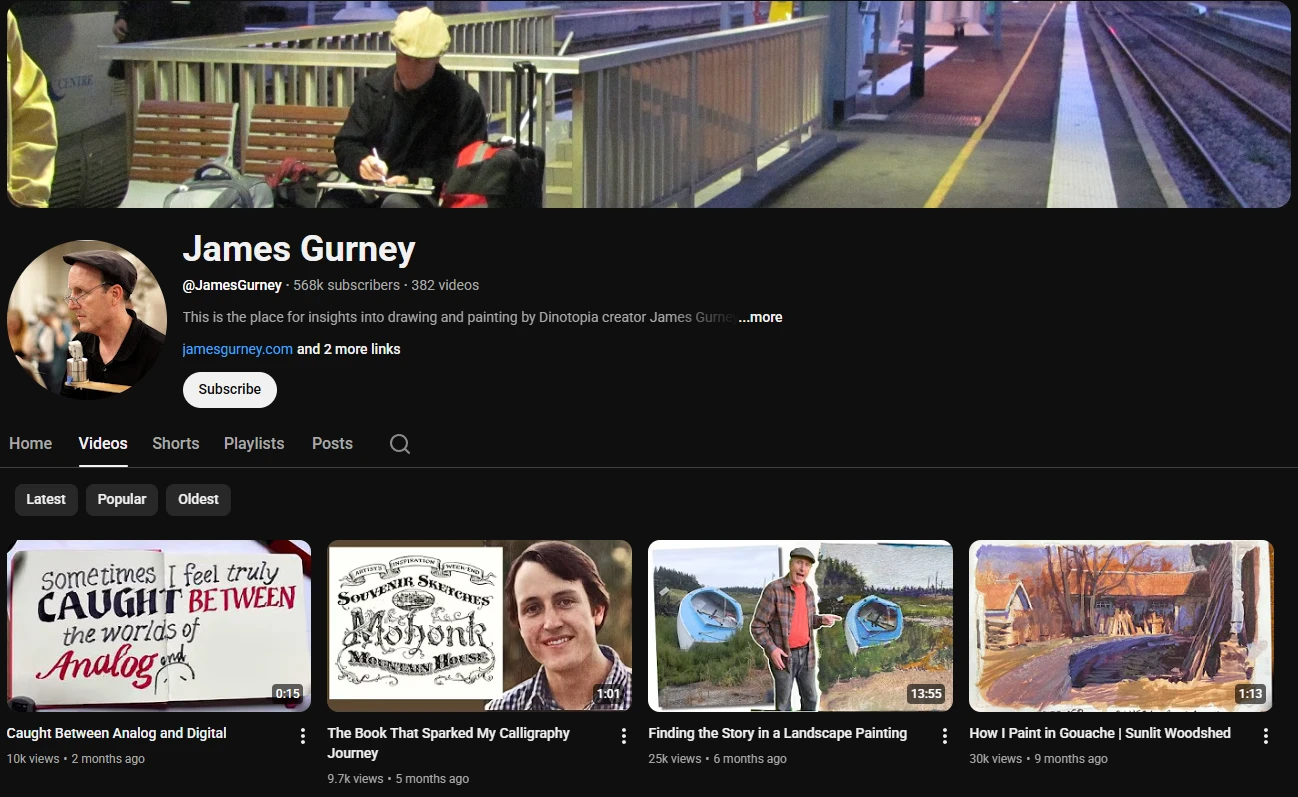The image size is (1298, 797).
Task: Visit the jamesgurney.com link
Action: pos(237,349)
